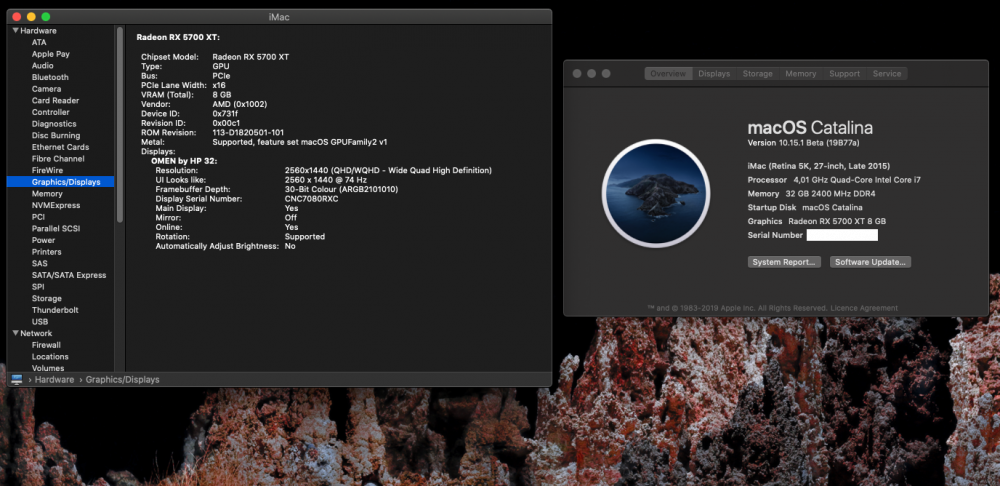
Task: Click the Radeon RX 5700 XT heading
Action: coord(178,38)
